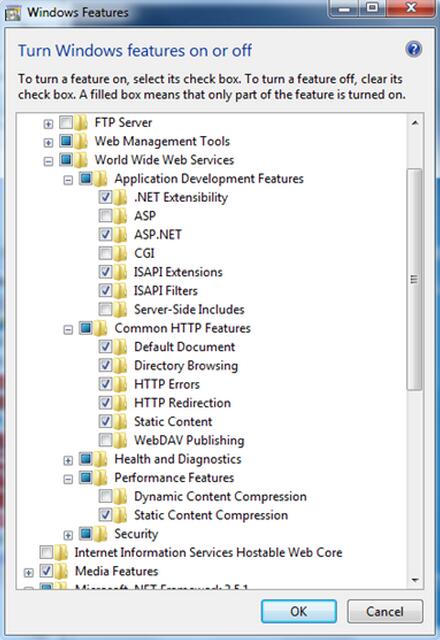The image size is (440, 640).
Task: Collapse the Application Development Features node
Action: tap(68, 180)
